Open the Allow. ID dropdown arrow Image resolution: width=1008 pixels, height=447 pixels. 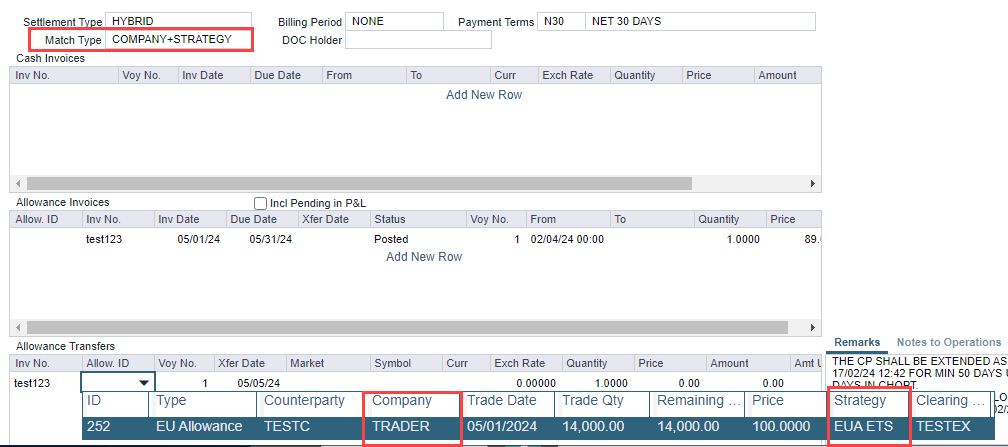[144, 382]
